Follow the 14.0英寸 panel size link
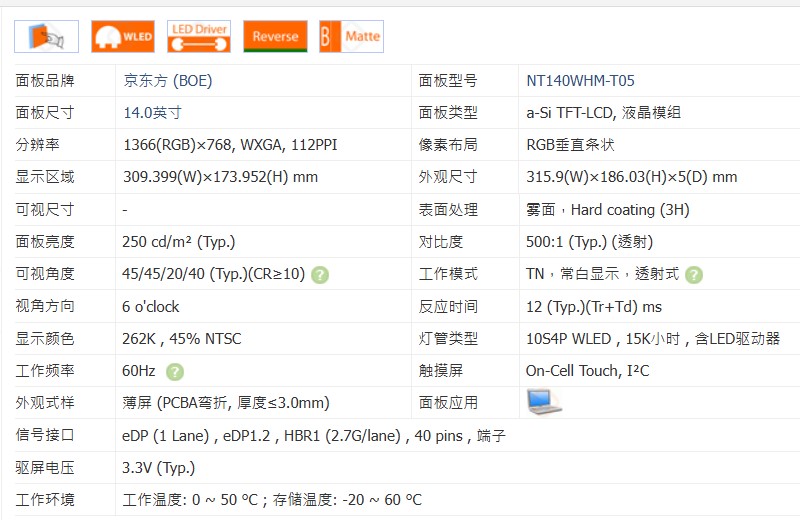800x520 pixels. tap(152, 113)
